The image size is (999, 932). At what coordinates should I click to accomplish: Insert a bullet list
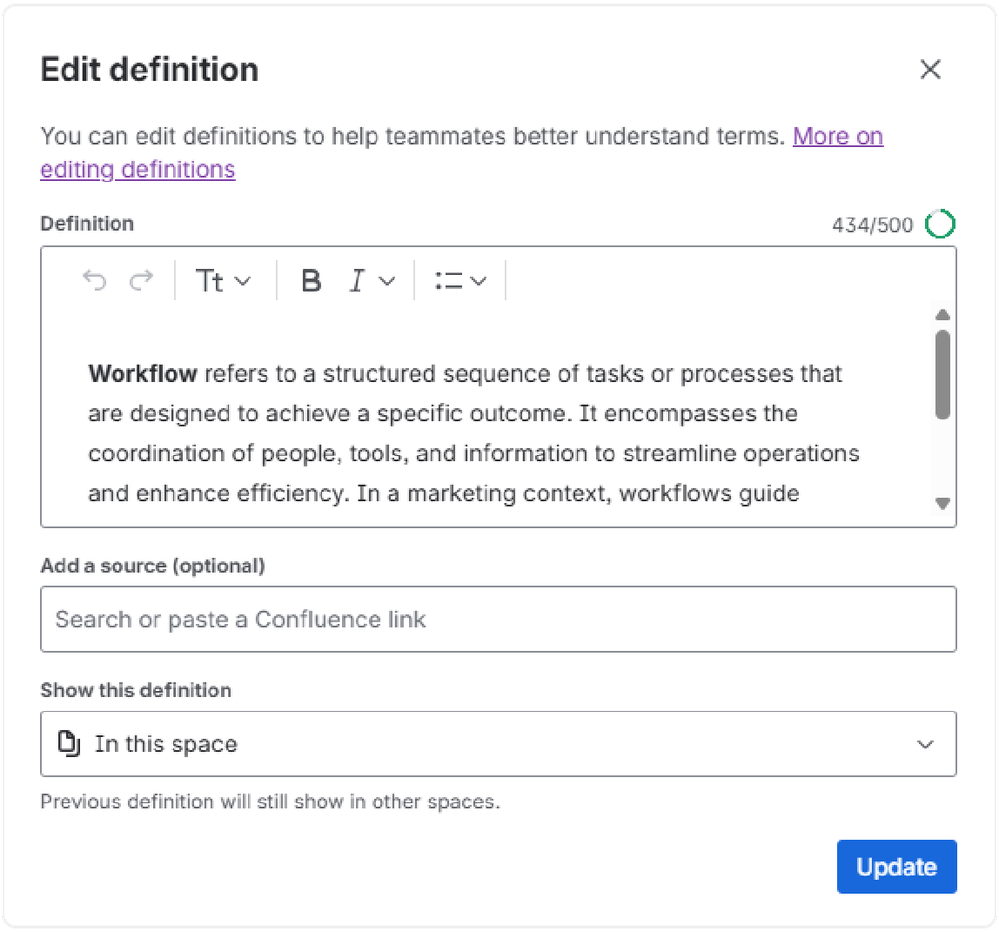448,282
